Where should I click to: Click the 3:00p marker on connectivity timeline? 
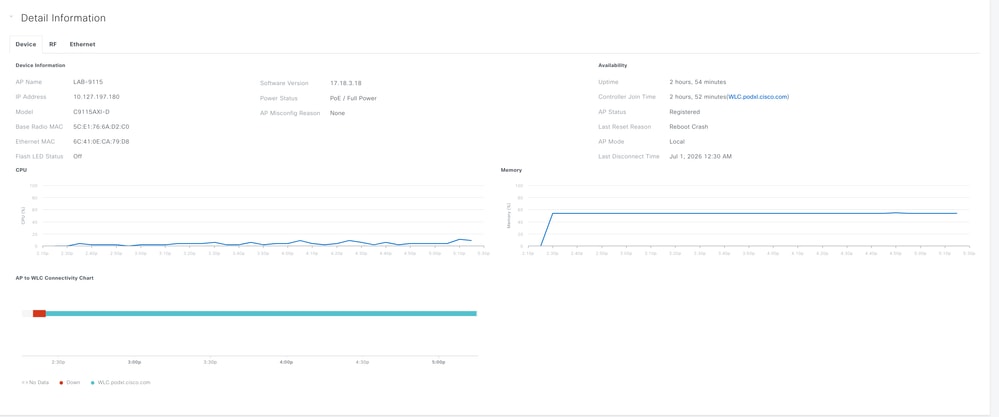(134, 362)
